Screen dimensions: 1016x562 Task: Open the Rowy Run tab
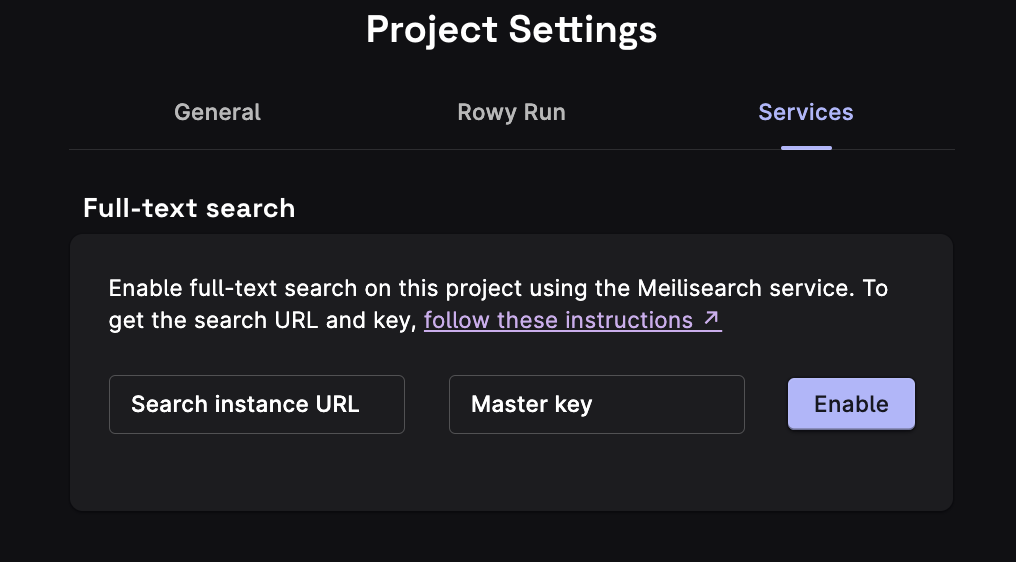[511, 112]
